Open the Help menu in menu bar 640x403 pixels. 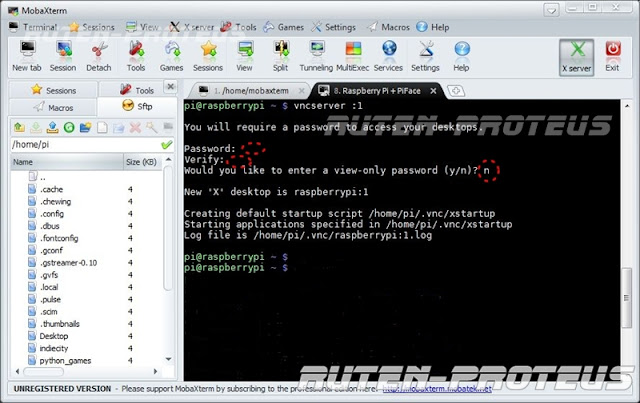coord(433,27)
